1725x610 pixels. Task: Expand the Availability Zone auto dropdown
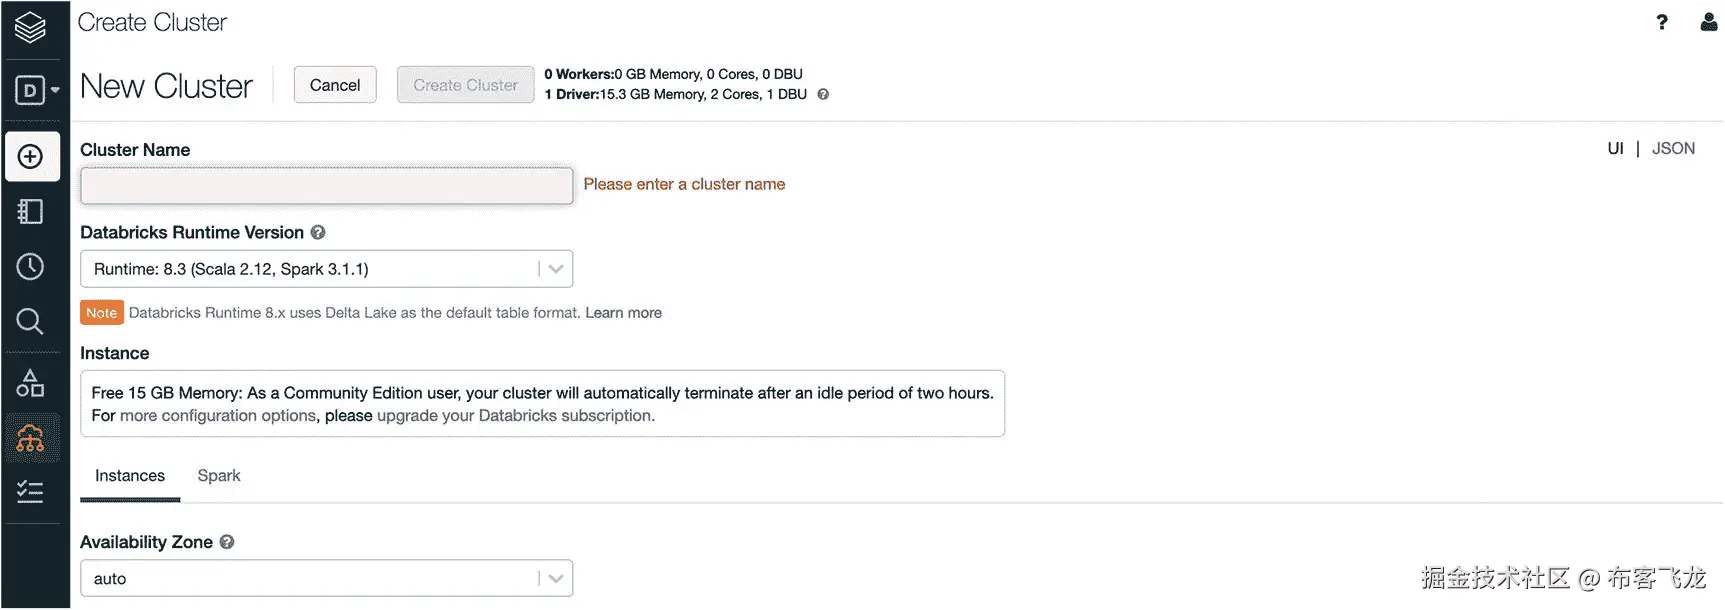point(326,579)
